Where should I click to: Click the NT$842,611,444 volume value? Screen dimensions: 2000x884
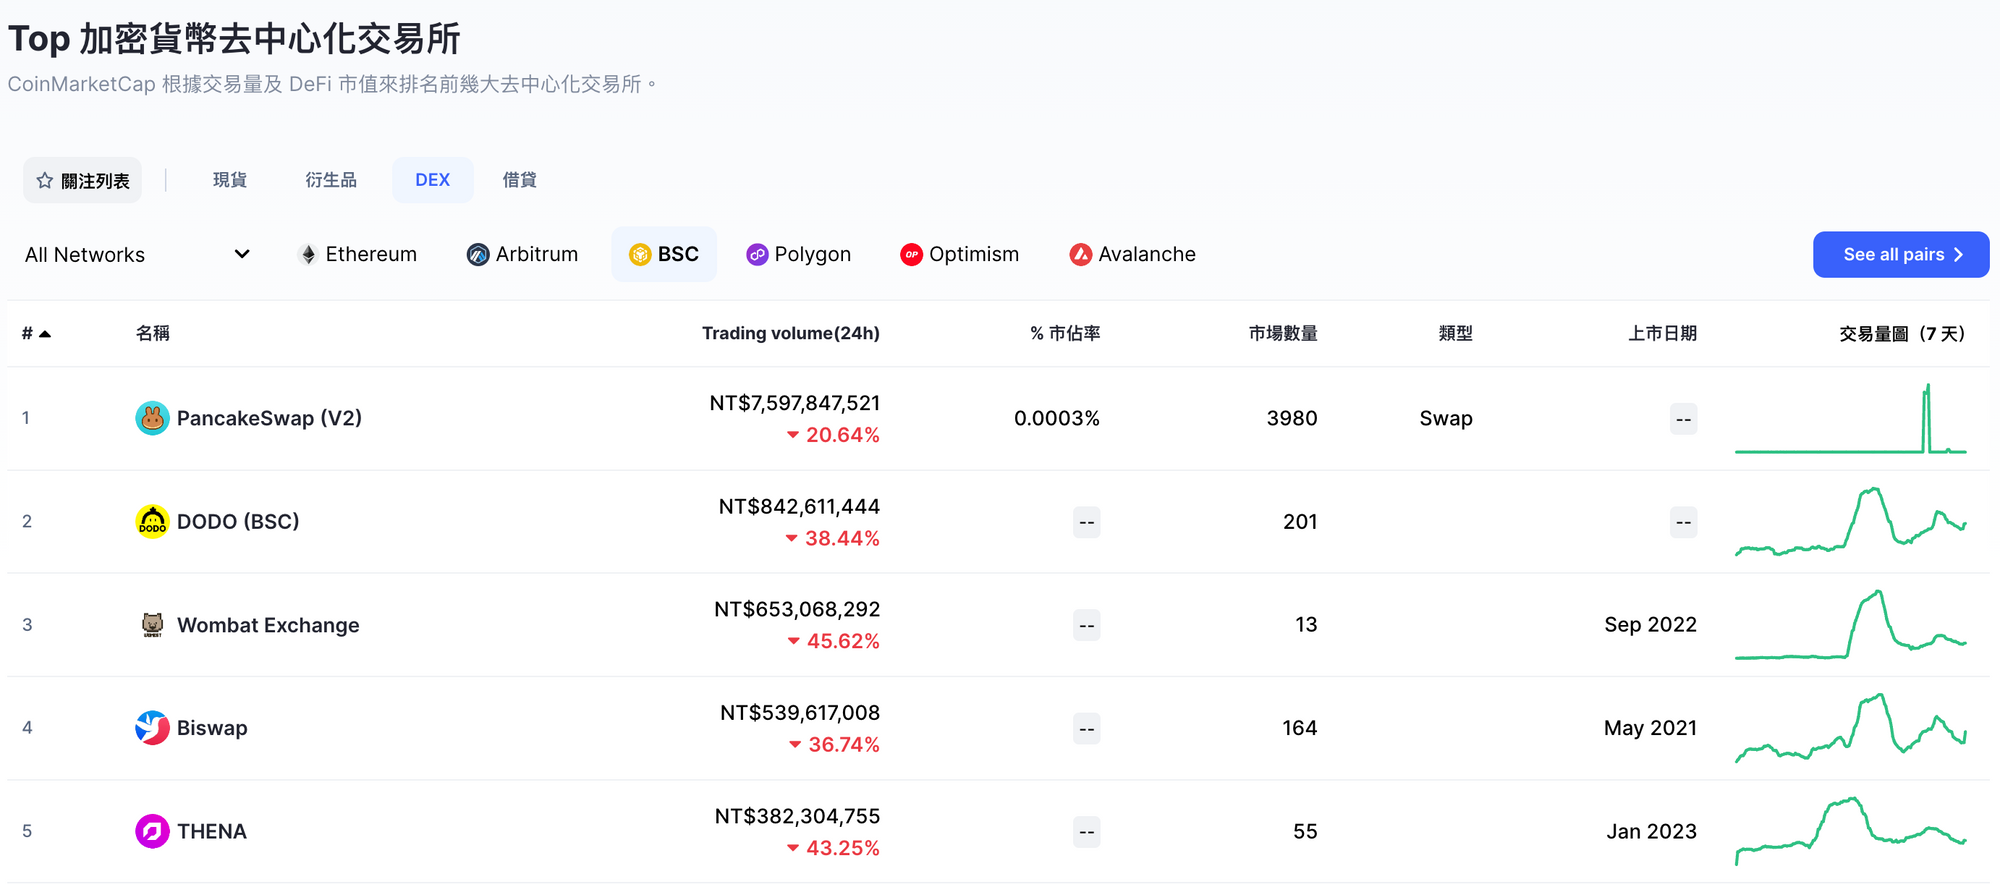800,506
